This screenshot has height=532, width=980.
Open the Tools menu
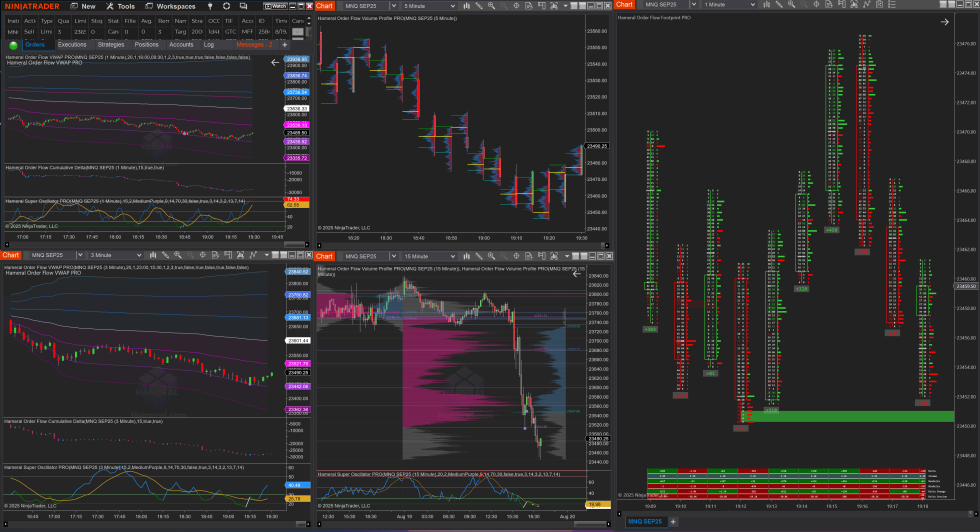pos(121,6)
